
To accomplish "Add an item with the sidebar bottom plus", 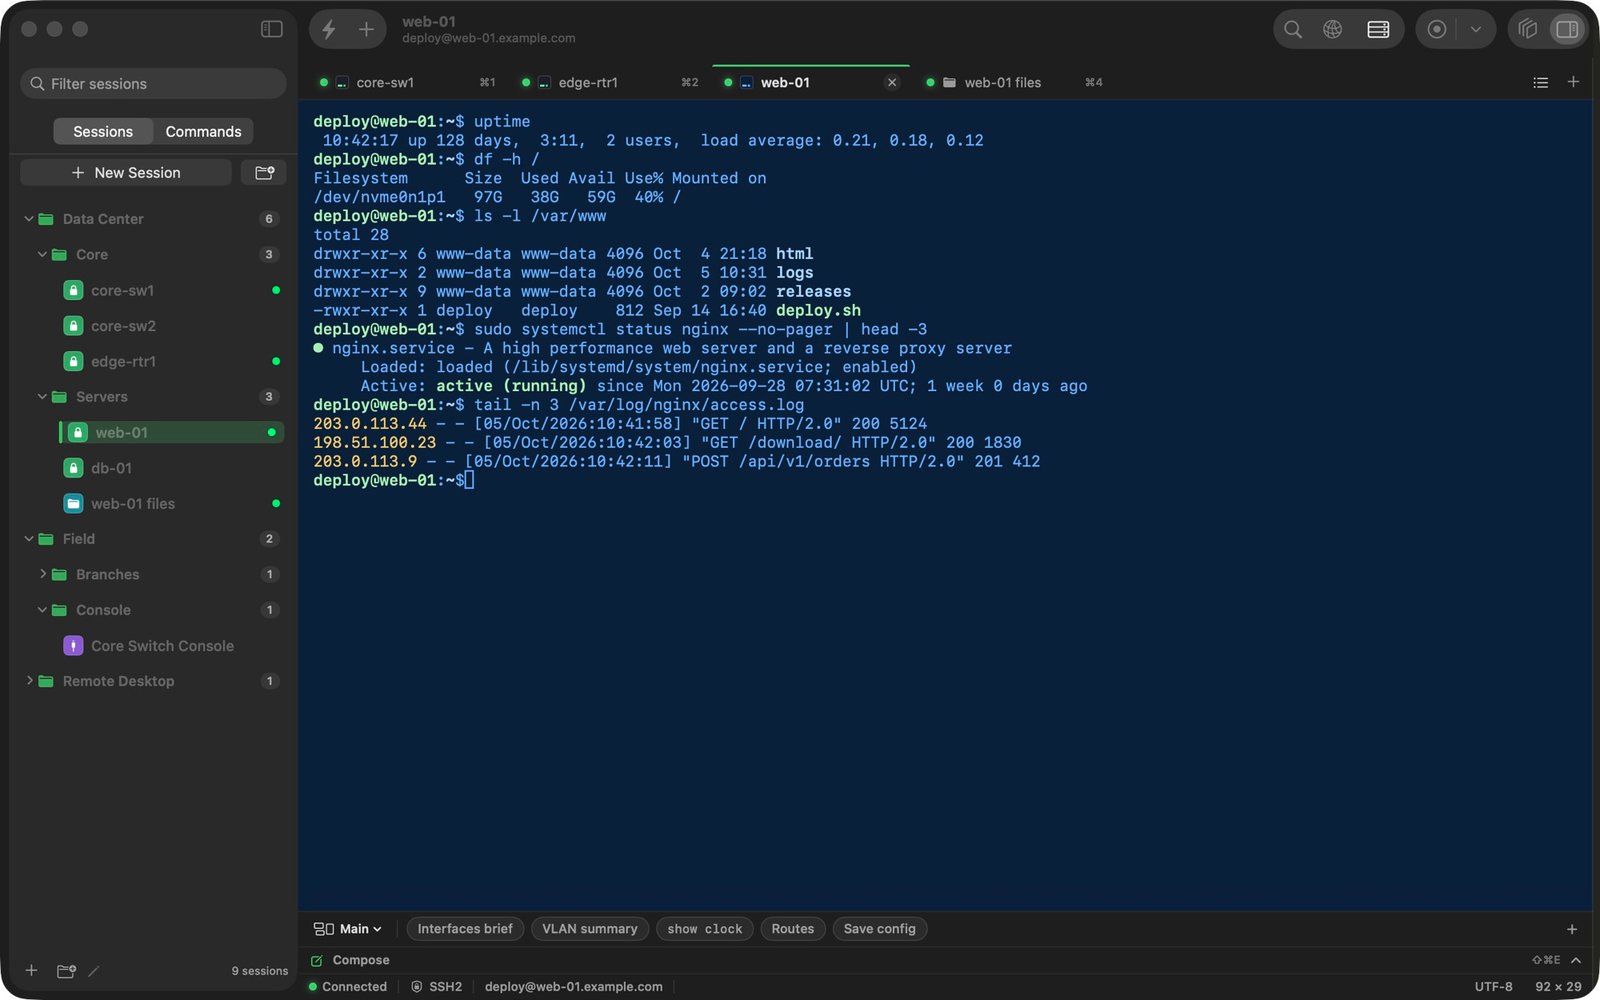I will (32, 971).
